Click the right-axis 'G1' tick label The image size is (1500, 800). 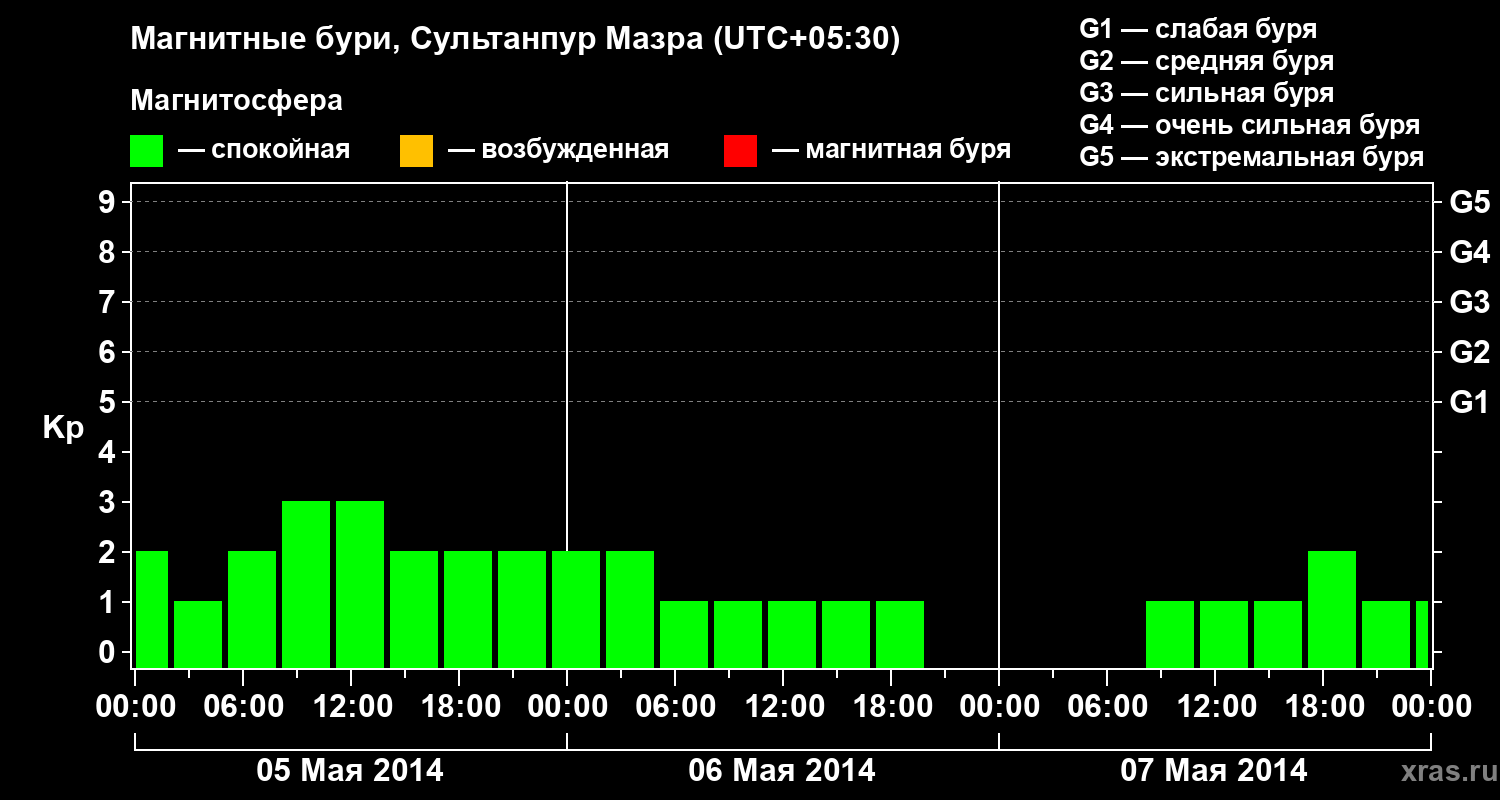(x=1469, y=403)
